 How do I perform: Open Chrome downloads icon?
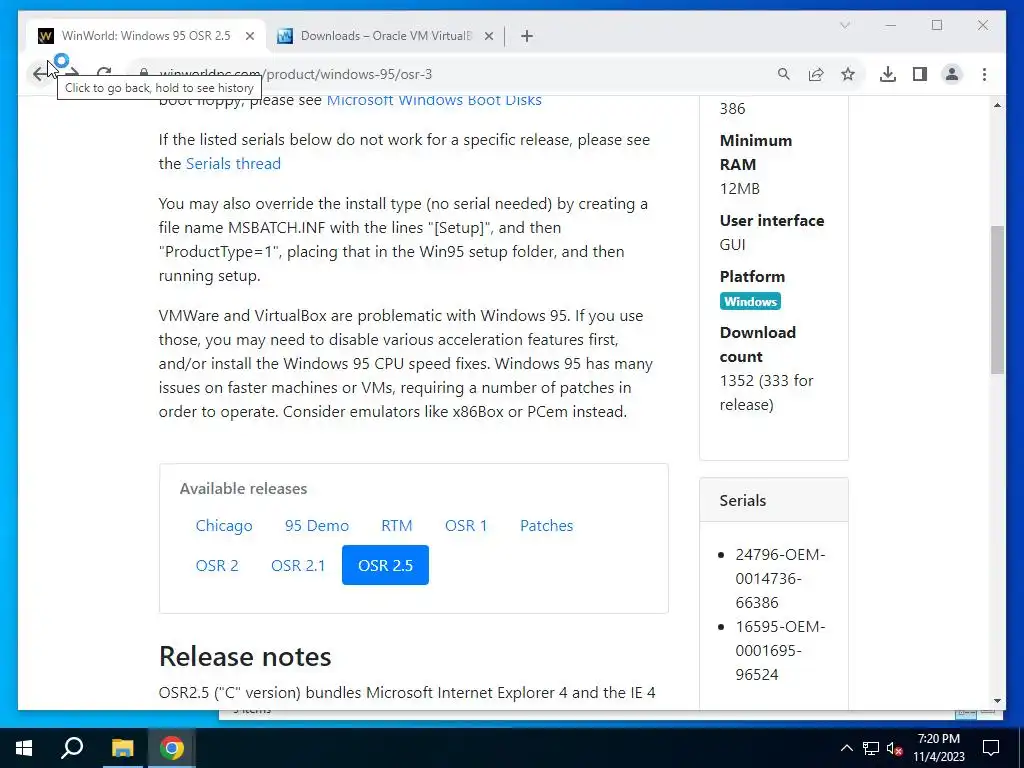(x=888, y=74)
